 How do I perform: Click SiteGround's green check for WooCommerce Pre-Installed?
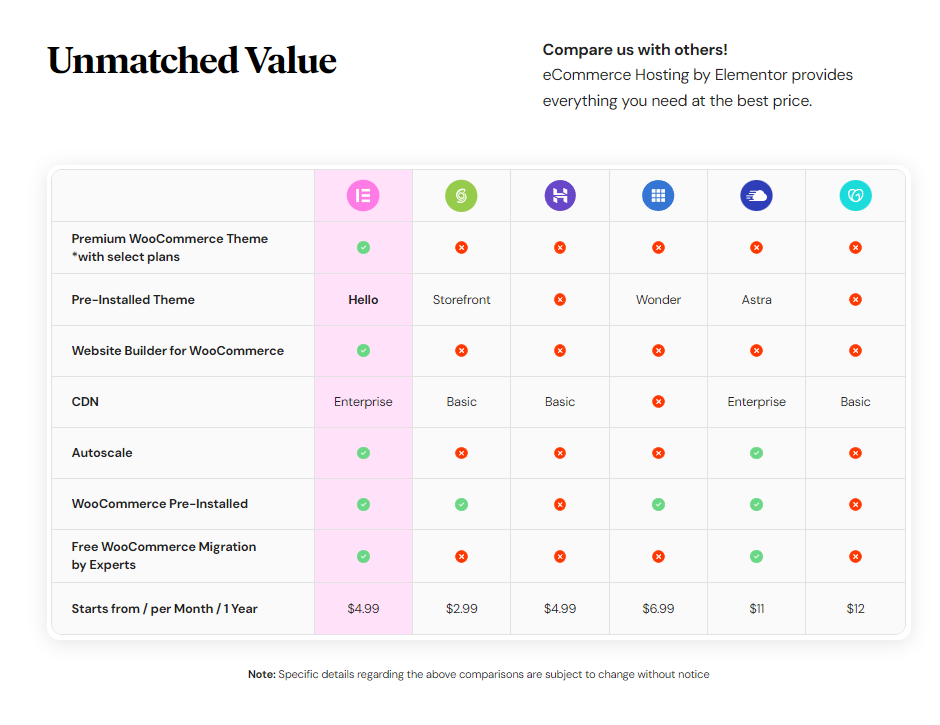[461, 504]
